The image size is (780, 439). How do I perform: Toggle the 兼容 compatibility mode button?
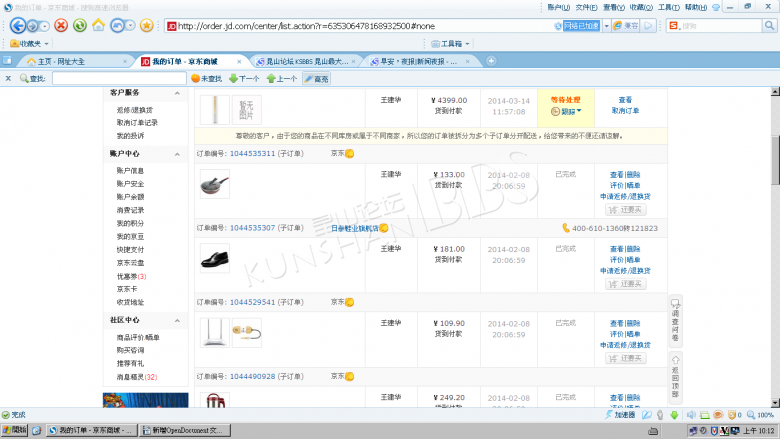[626, 26]
